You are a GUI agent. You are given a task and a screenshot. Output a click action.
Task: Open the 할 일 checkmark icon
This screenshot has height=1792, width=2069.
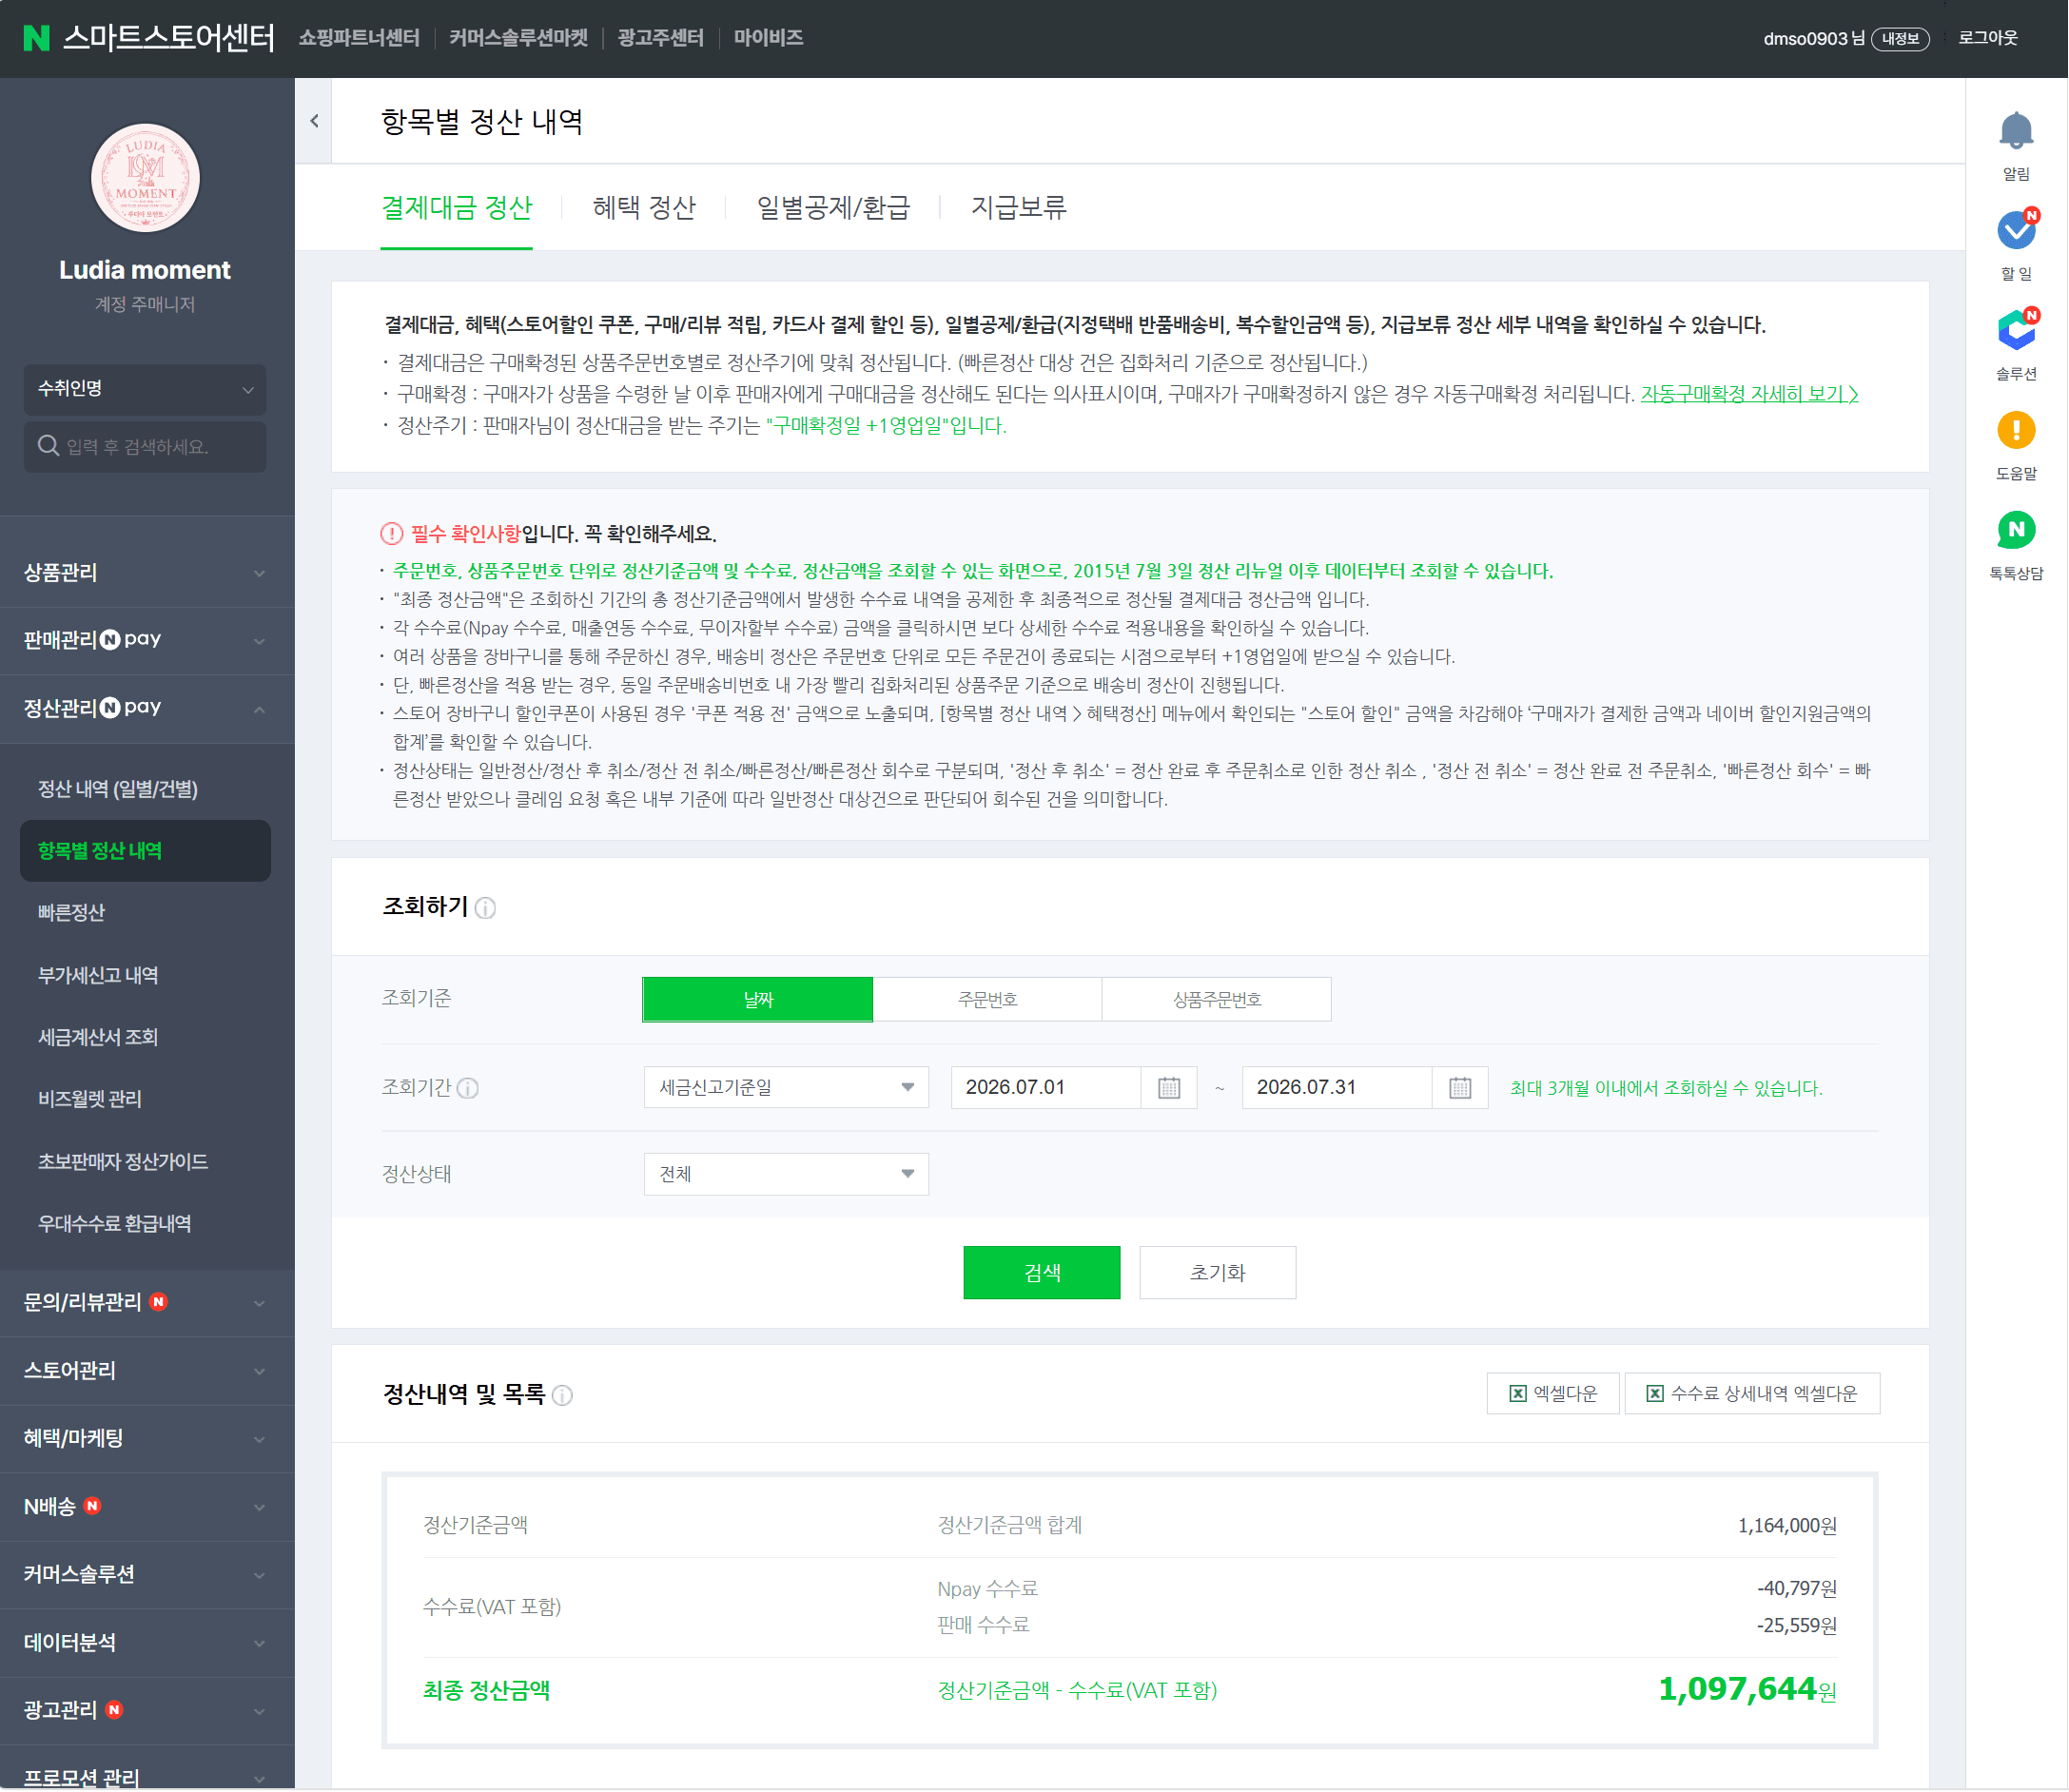click(x=2016, y=231)
